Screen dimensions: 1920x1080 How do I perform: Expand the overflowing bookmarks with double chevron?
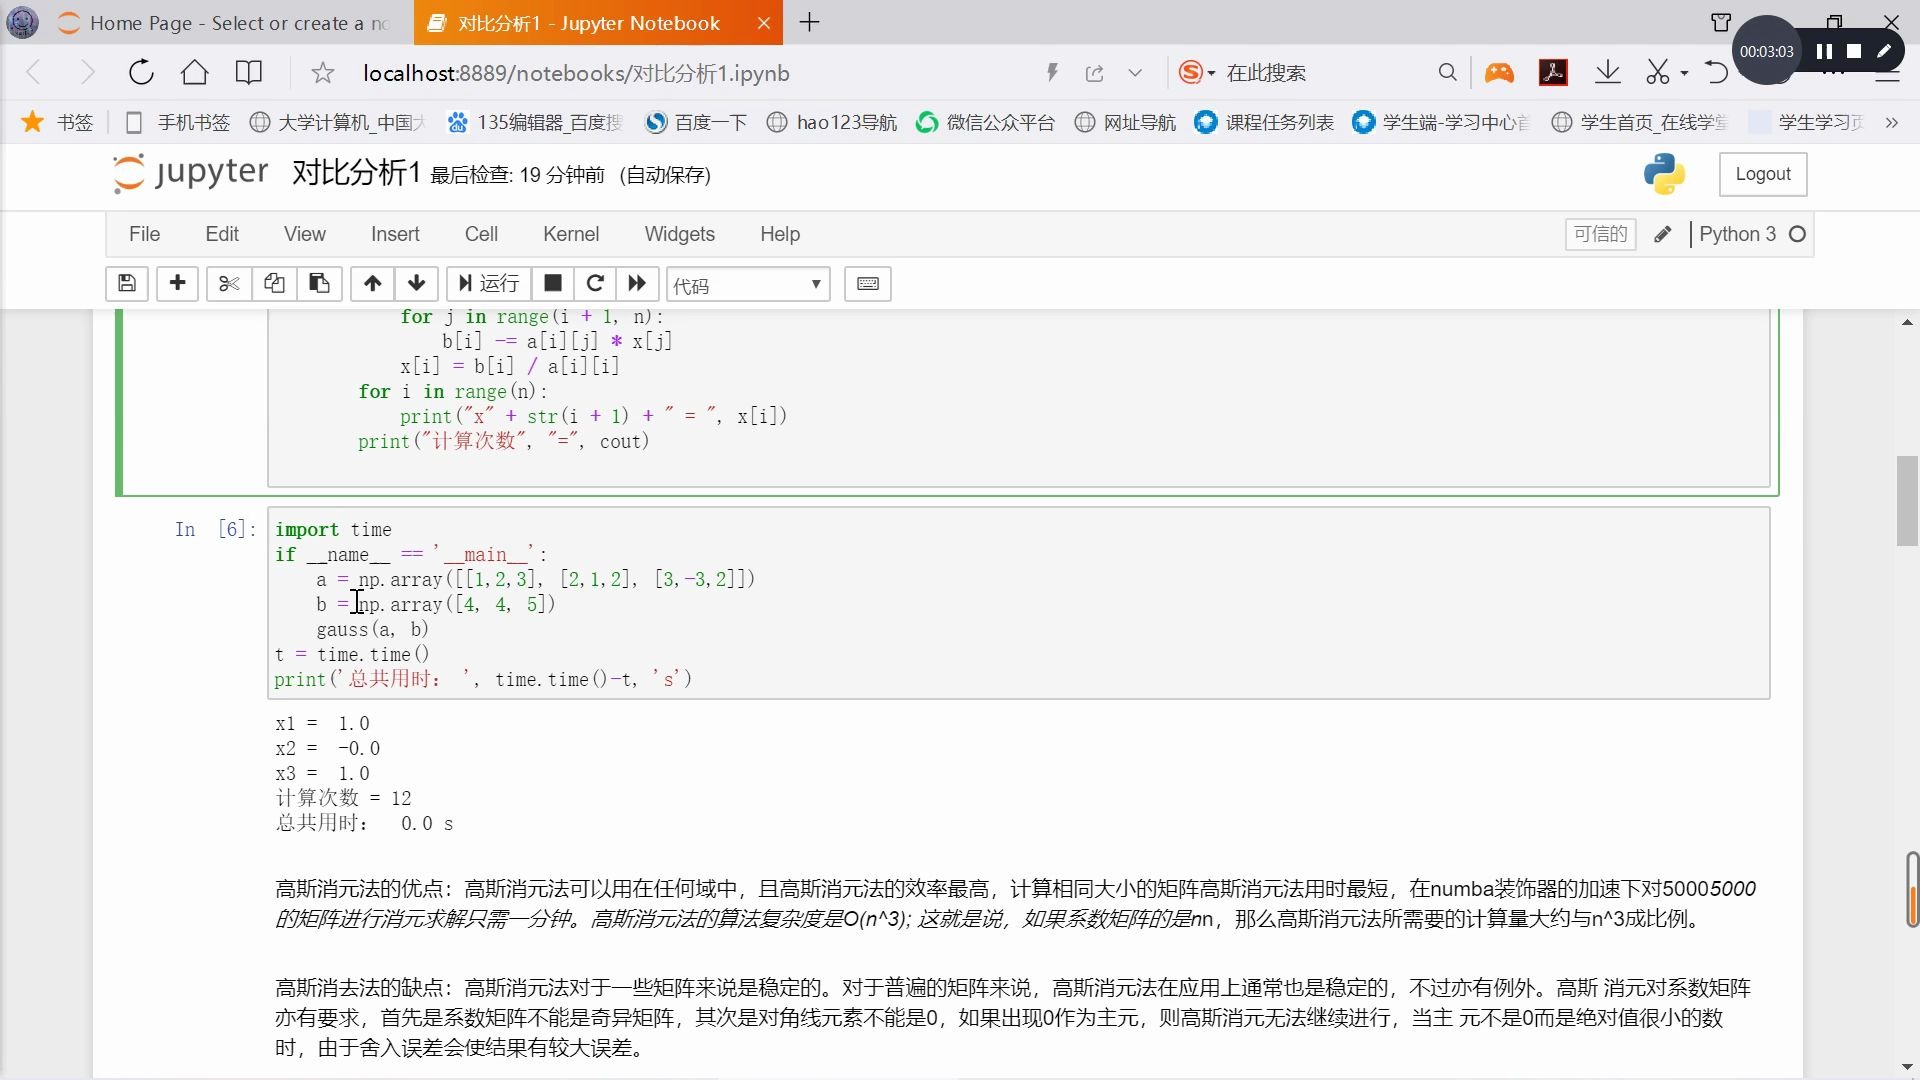tap(1893, 122)
